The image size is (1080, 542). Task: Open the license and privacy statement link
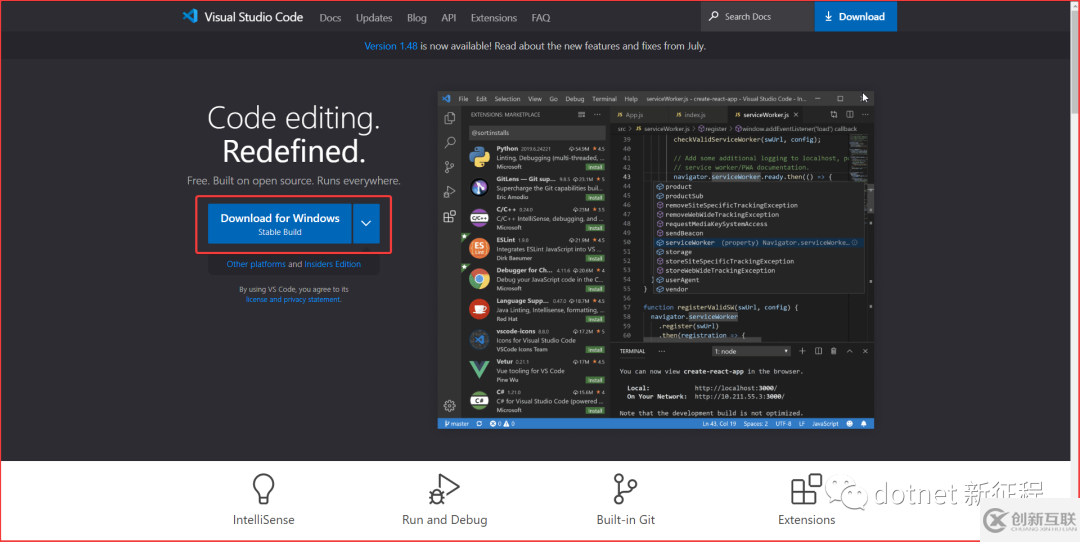[293, 300]
